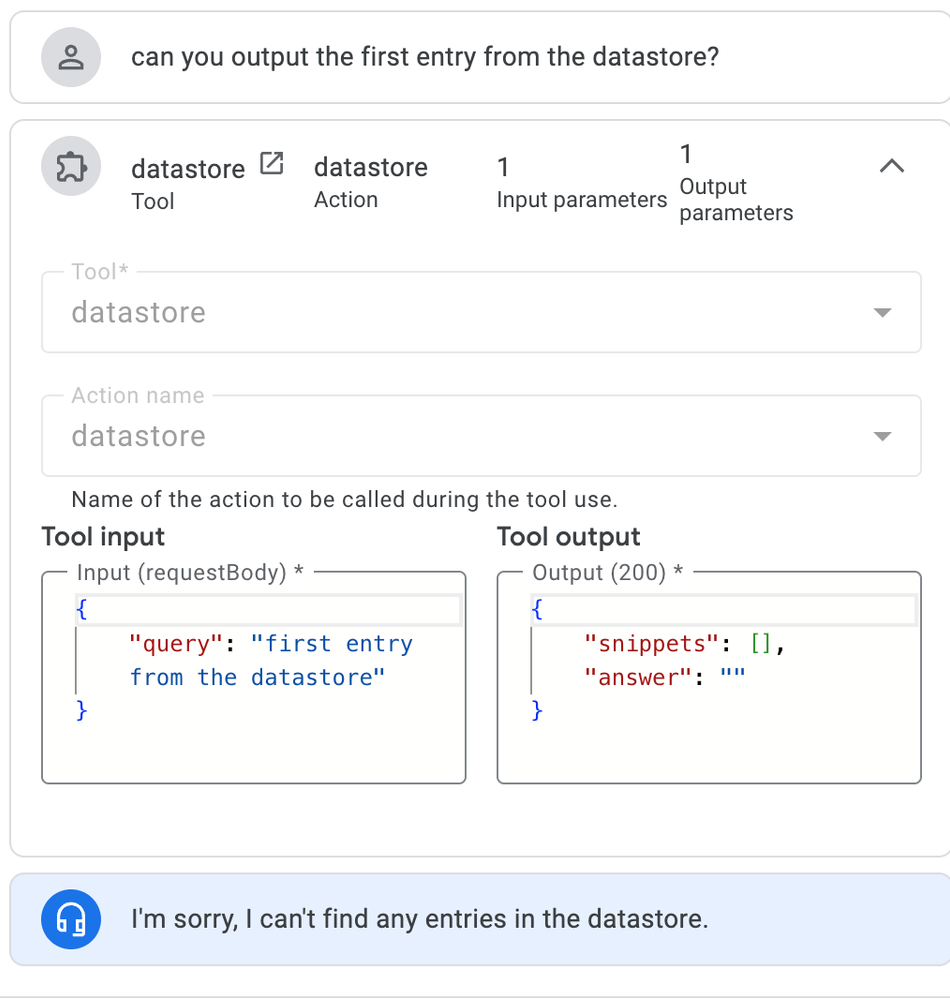Click the datastore Tool title link
The image size is (950, 999).
pos(188,169)
